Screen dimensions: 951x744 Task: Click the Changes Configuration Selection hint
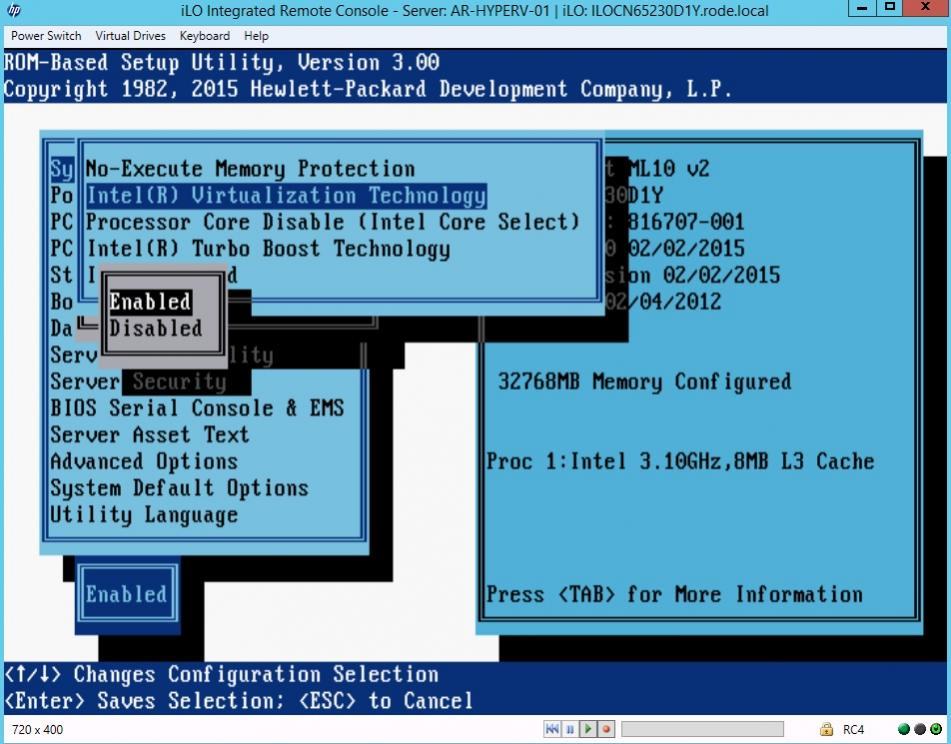[221, 674]
